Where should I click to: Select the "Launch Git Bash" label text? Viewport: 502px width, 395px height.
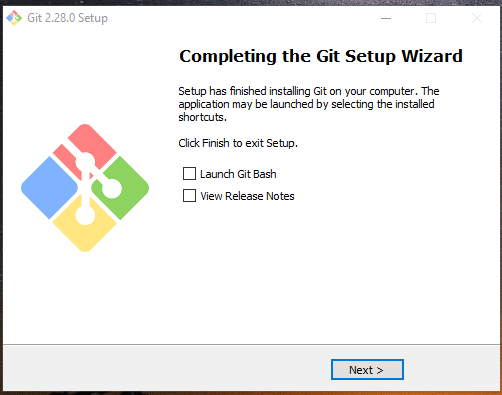pos(238,174)
